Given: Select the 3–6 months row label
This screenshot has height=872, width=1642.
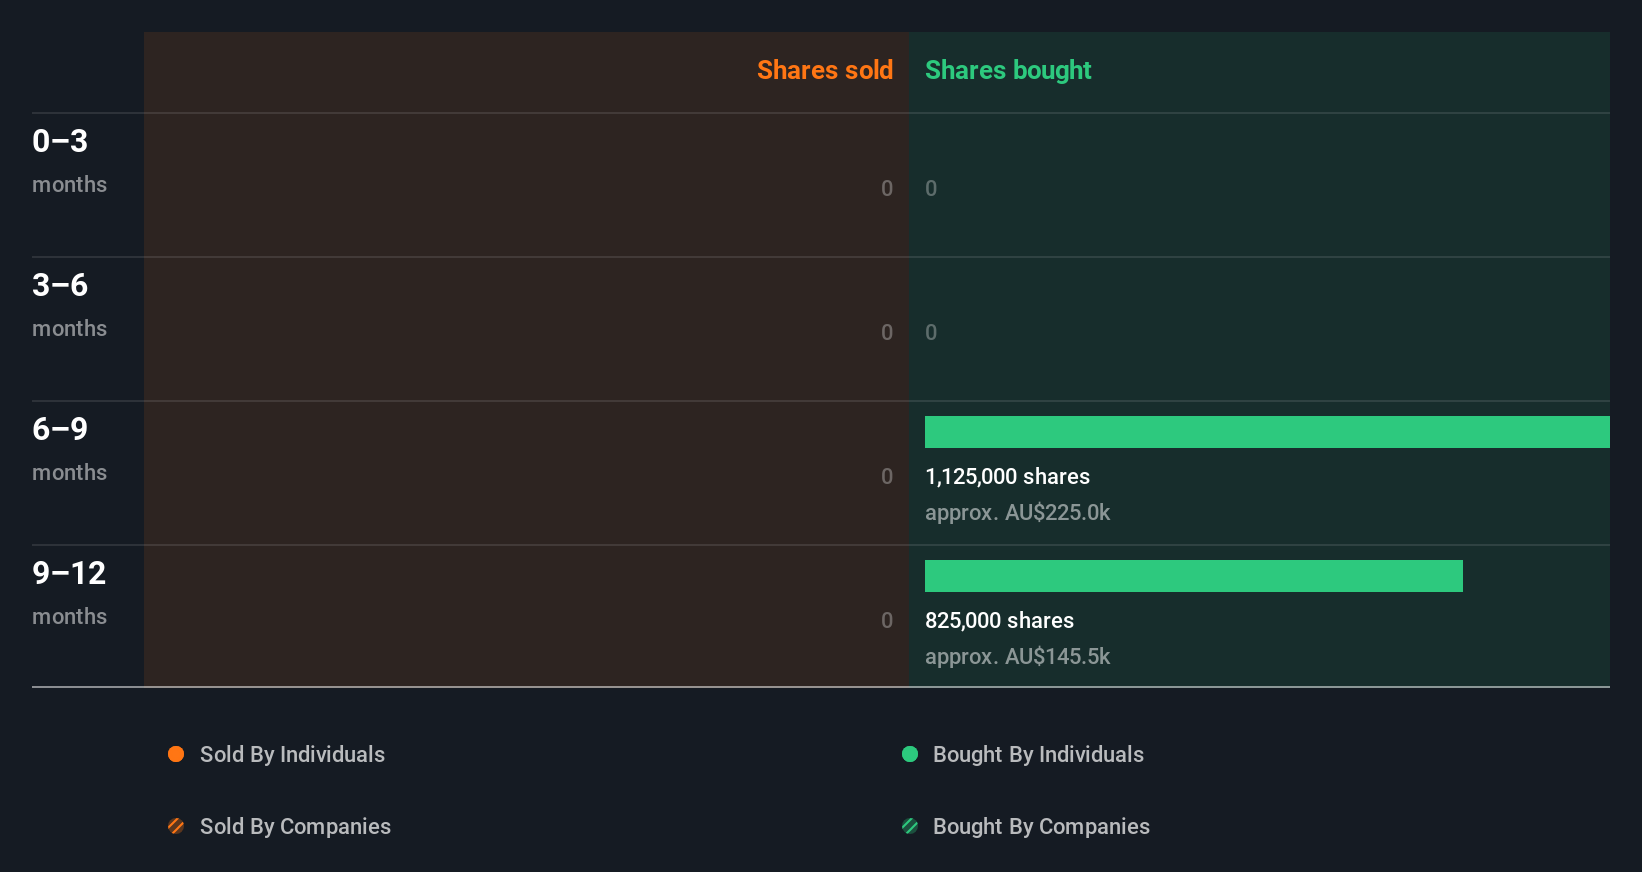Looking at the screenshot, I should [69, 304].
